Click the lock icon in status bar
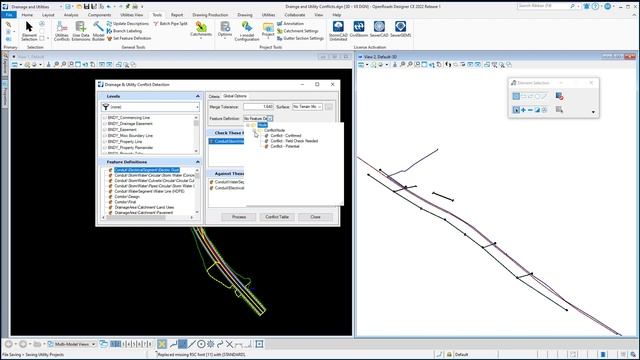Screen dimensions: 640x360 [449, 354]
